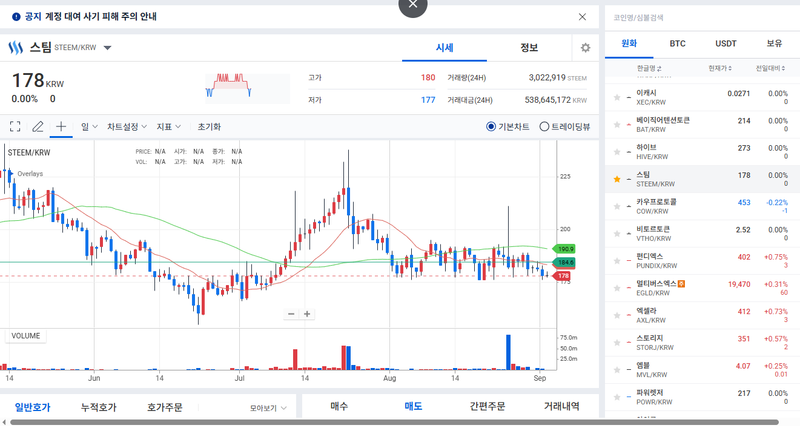Star the 이캐시 XEC/KRW row
This screenshot has height=426, width=800.
[617, 97]
